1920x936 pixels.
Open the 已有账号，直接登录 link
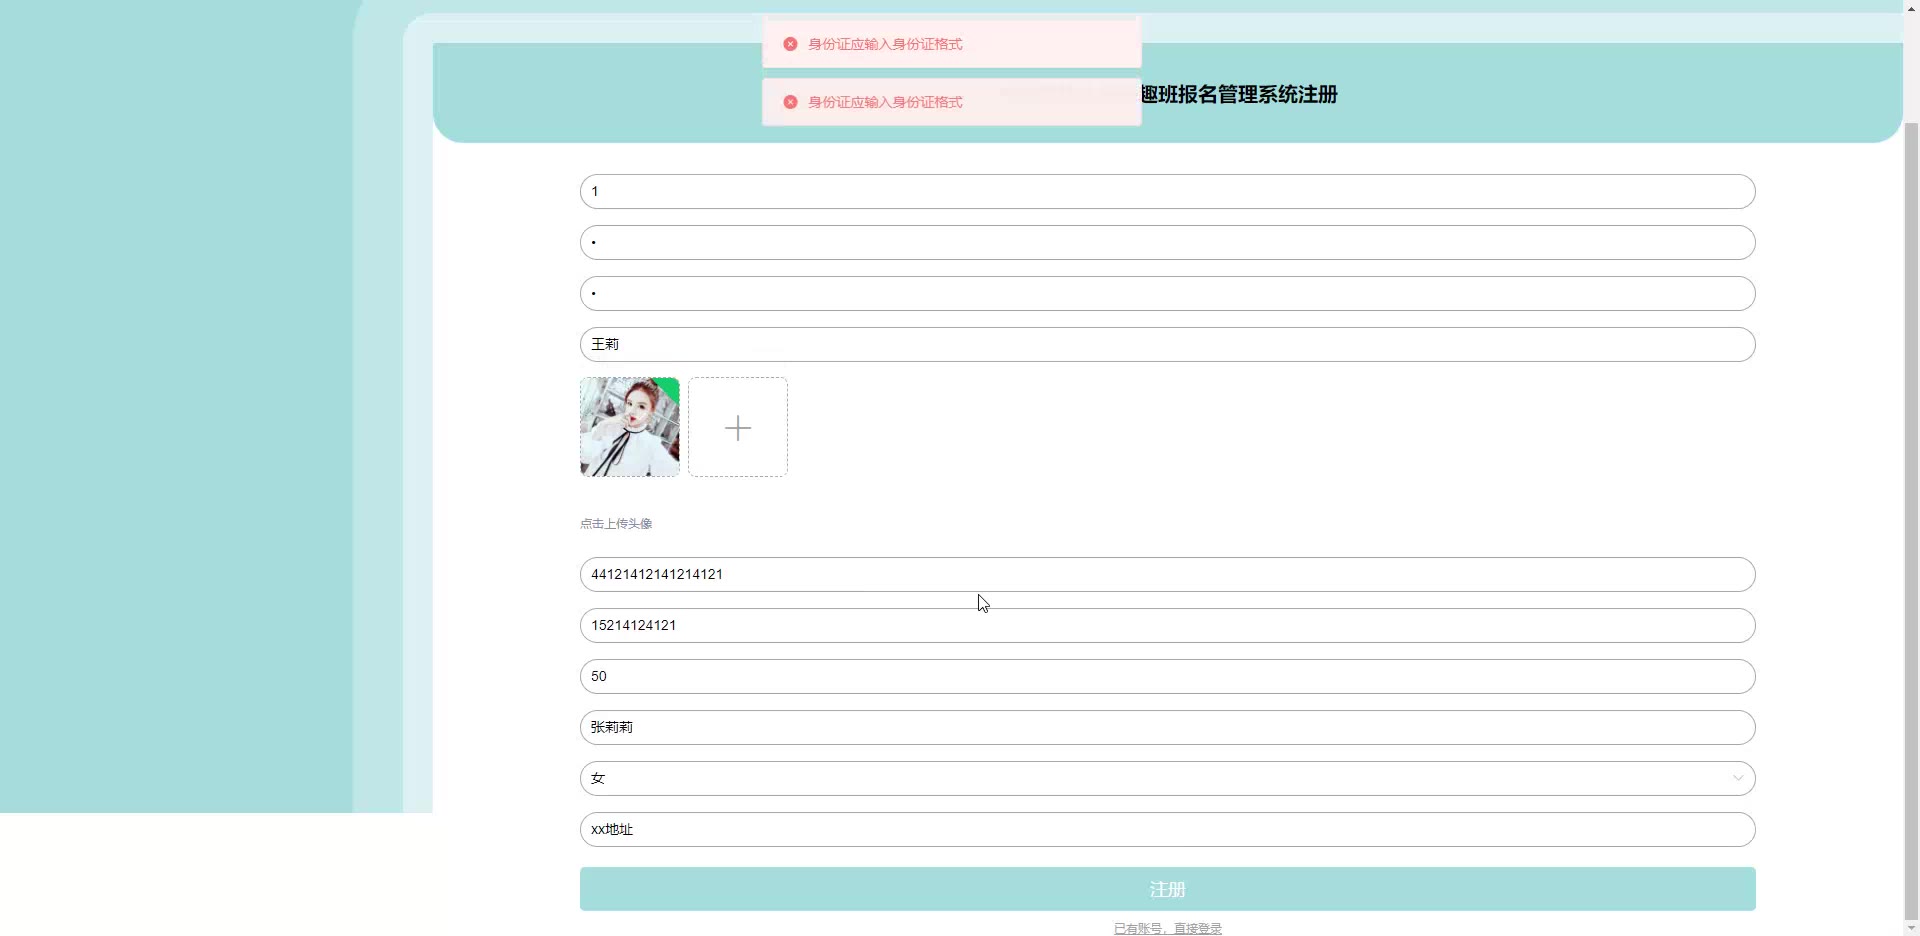click(1167, 928)
